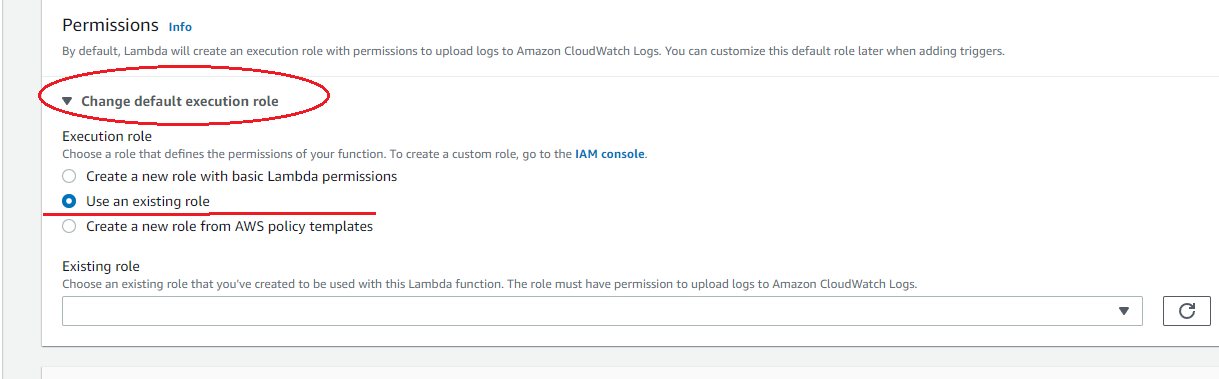Click the Permissions section heading
The image size is (1219, 379).
click(110, 25)
